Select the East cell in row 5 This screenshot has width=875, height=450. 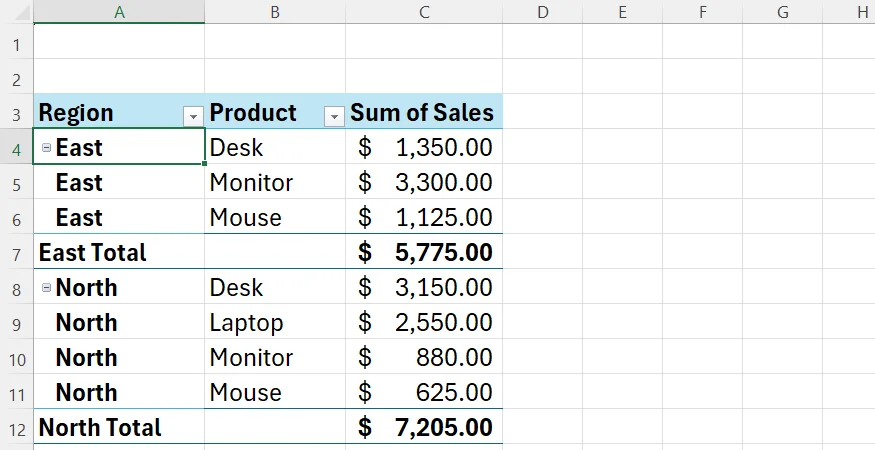tap(119, 182)
